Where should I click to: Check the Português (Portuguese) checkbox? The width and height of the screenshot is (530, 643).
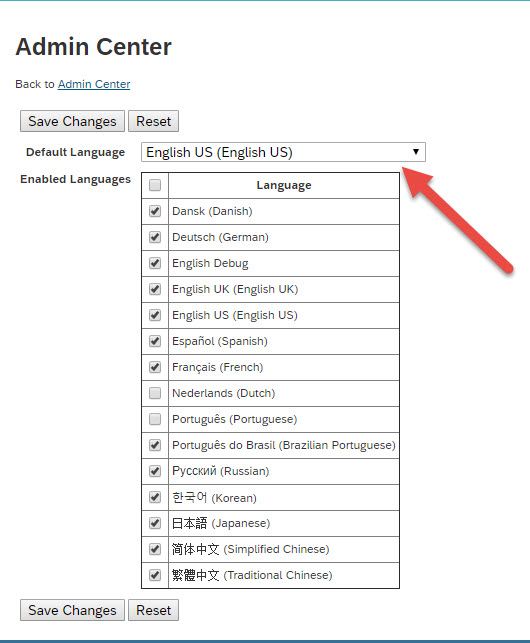tap(155, 419)
